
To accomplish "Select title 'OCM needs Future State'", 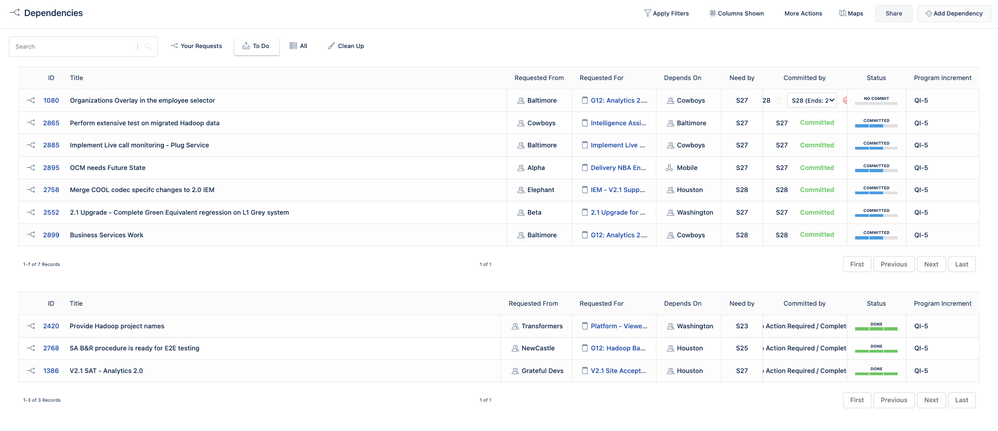I will pyautogui.click(x=108, y=168).
